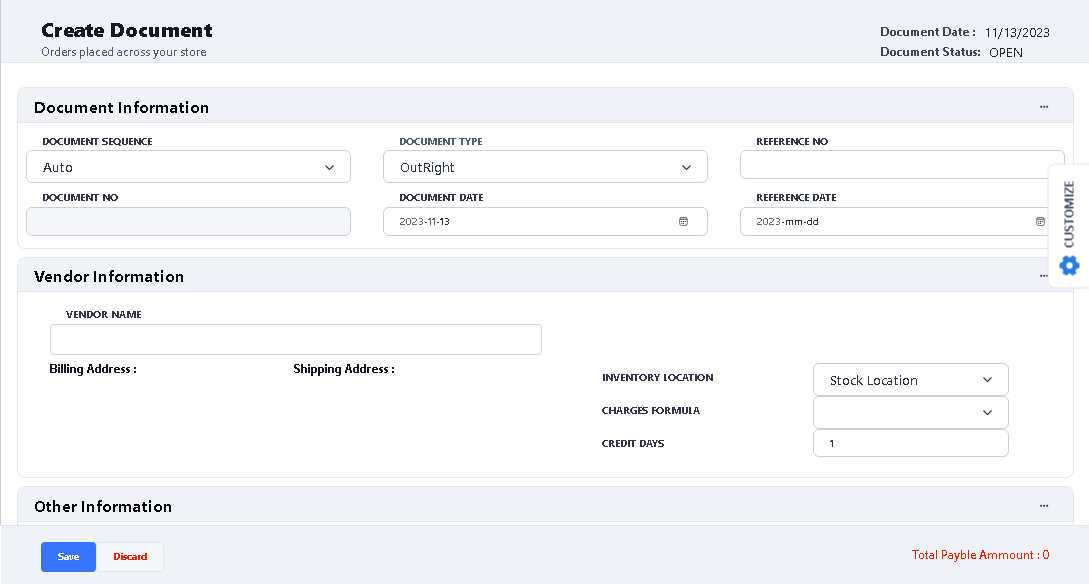Open Document Information section options ellipsis
The image size is (1089, 584).
(x=1044, y=107)
